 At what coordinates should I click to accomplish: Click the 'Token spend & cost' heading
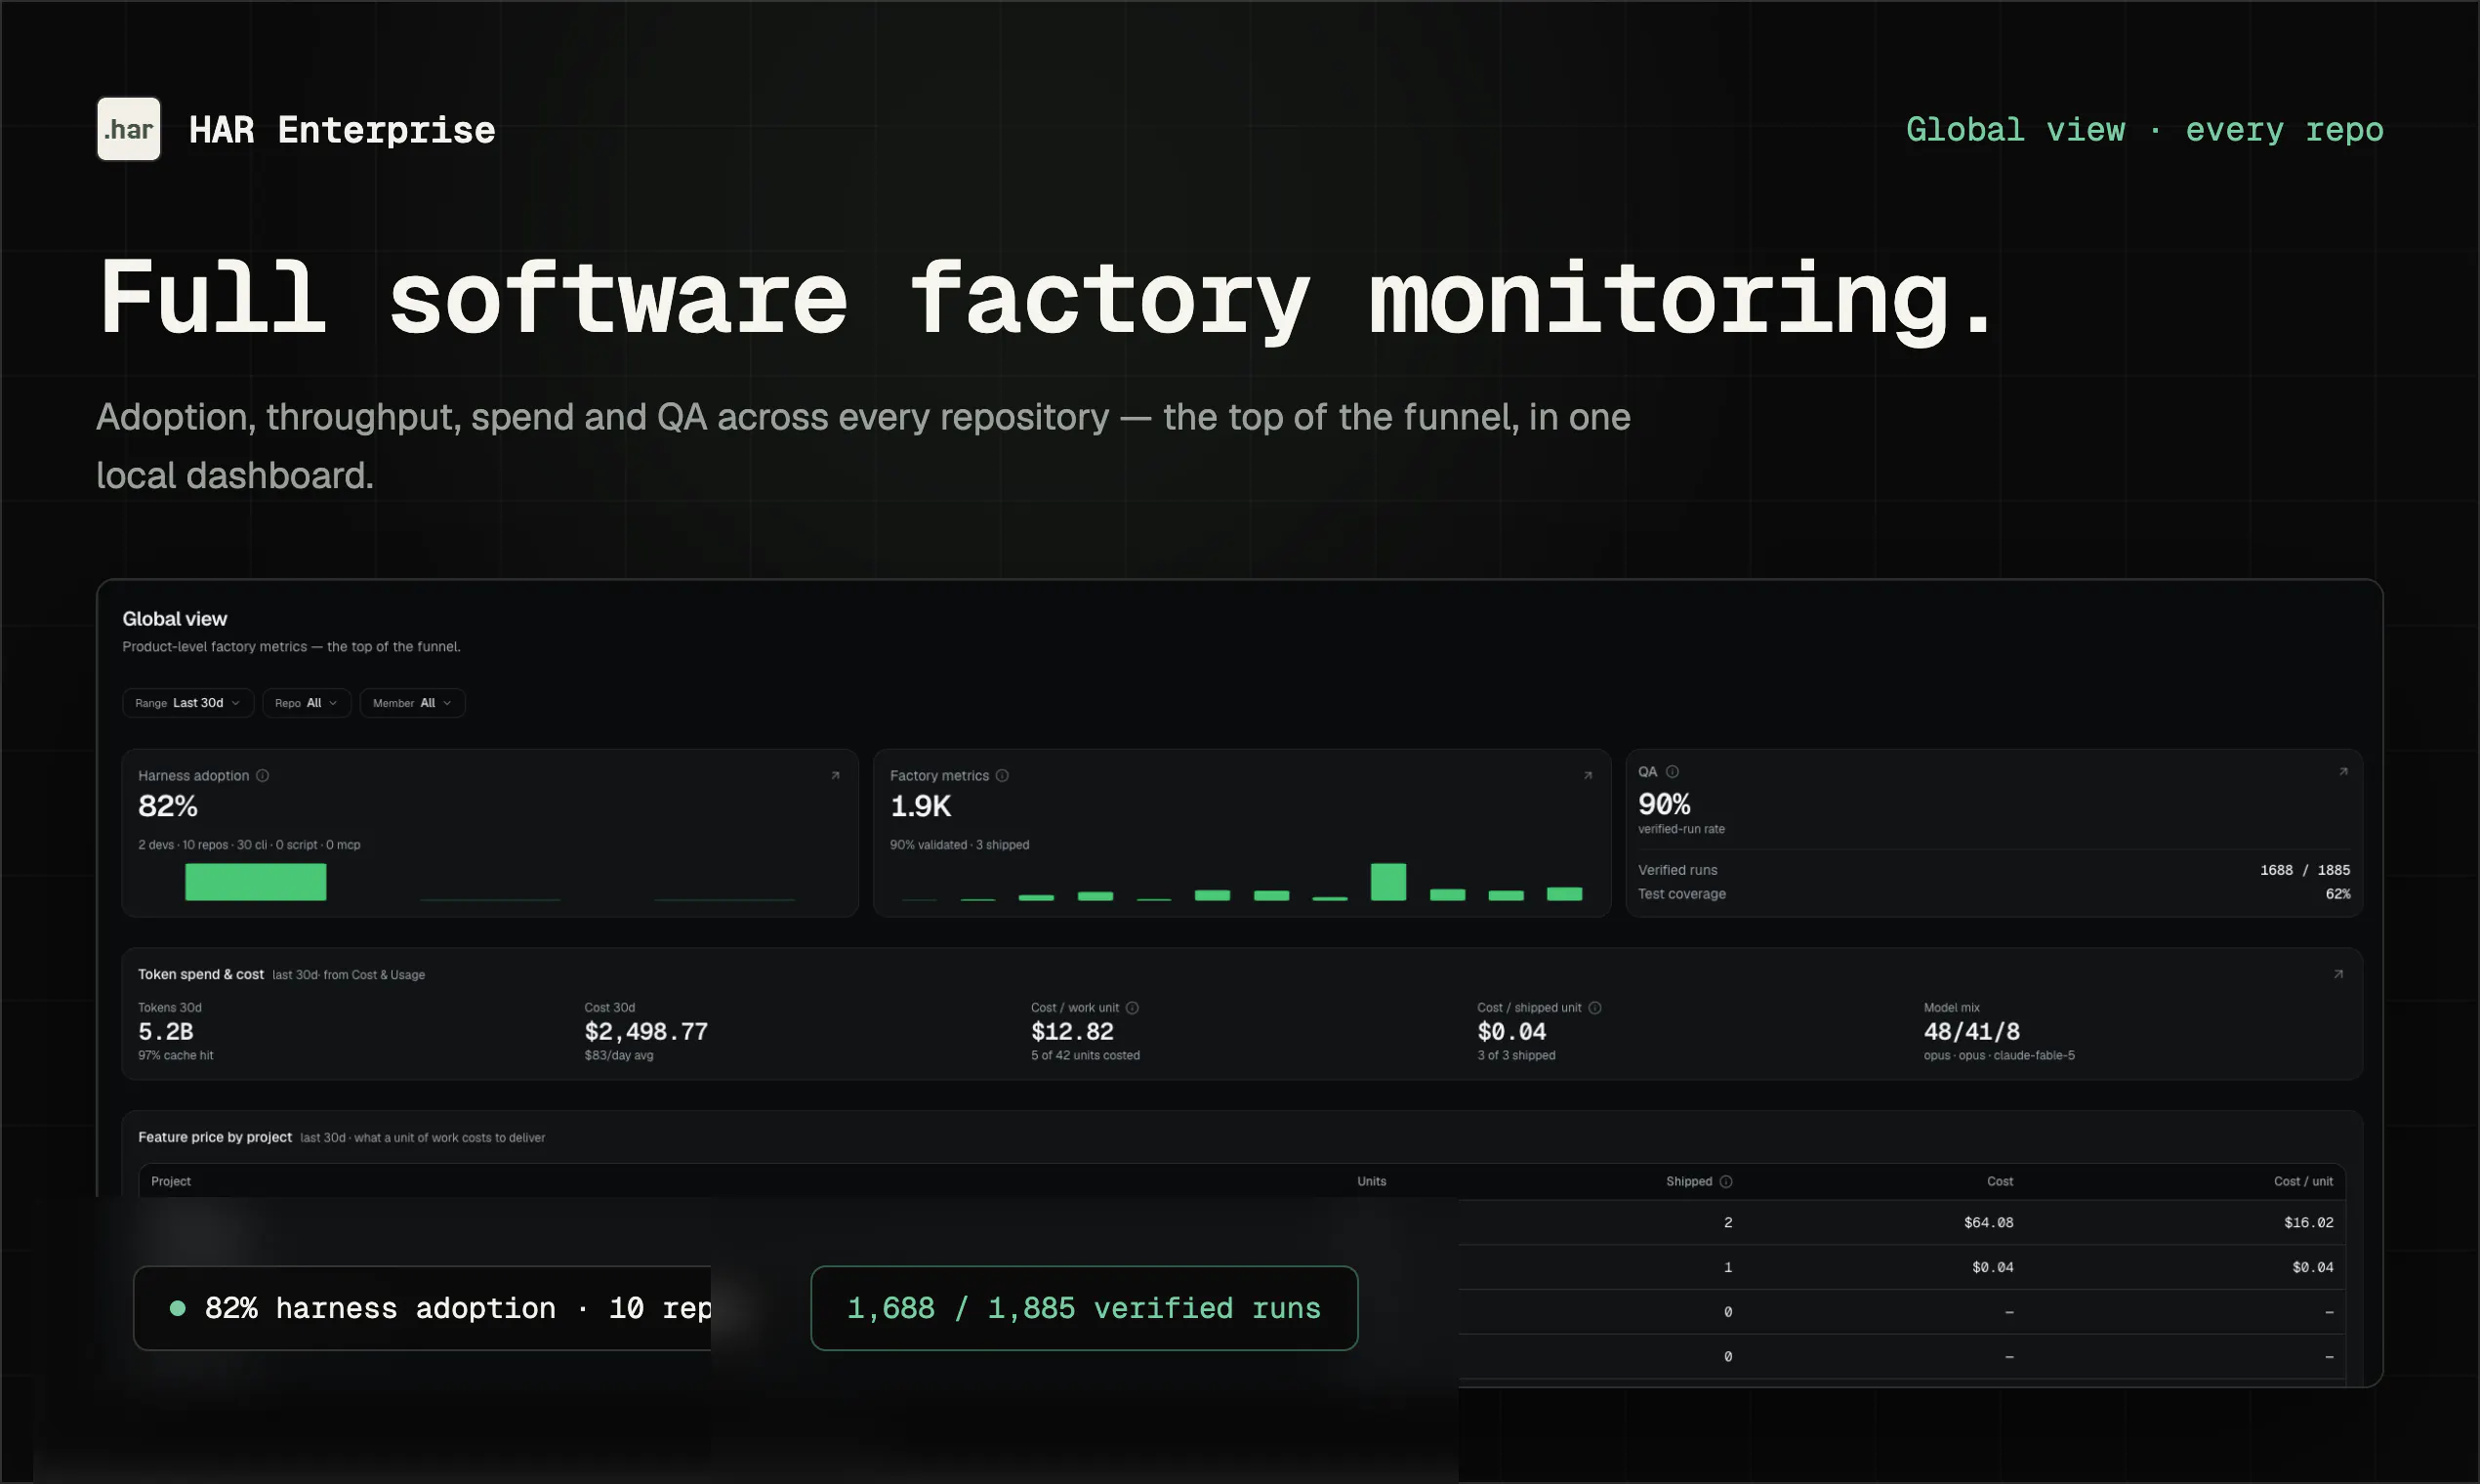(201, 975)
